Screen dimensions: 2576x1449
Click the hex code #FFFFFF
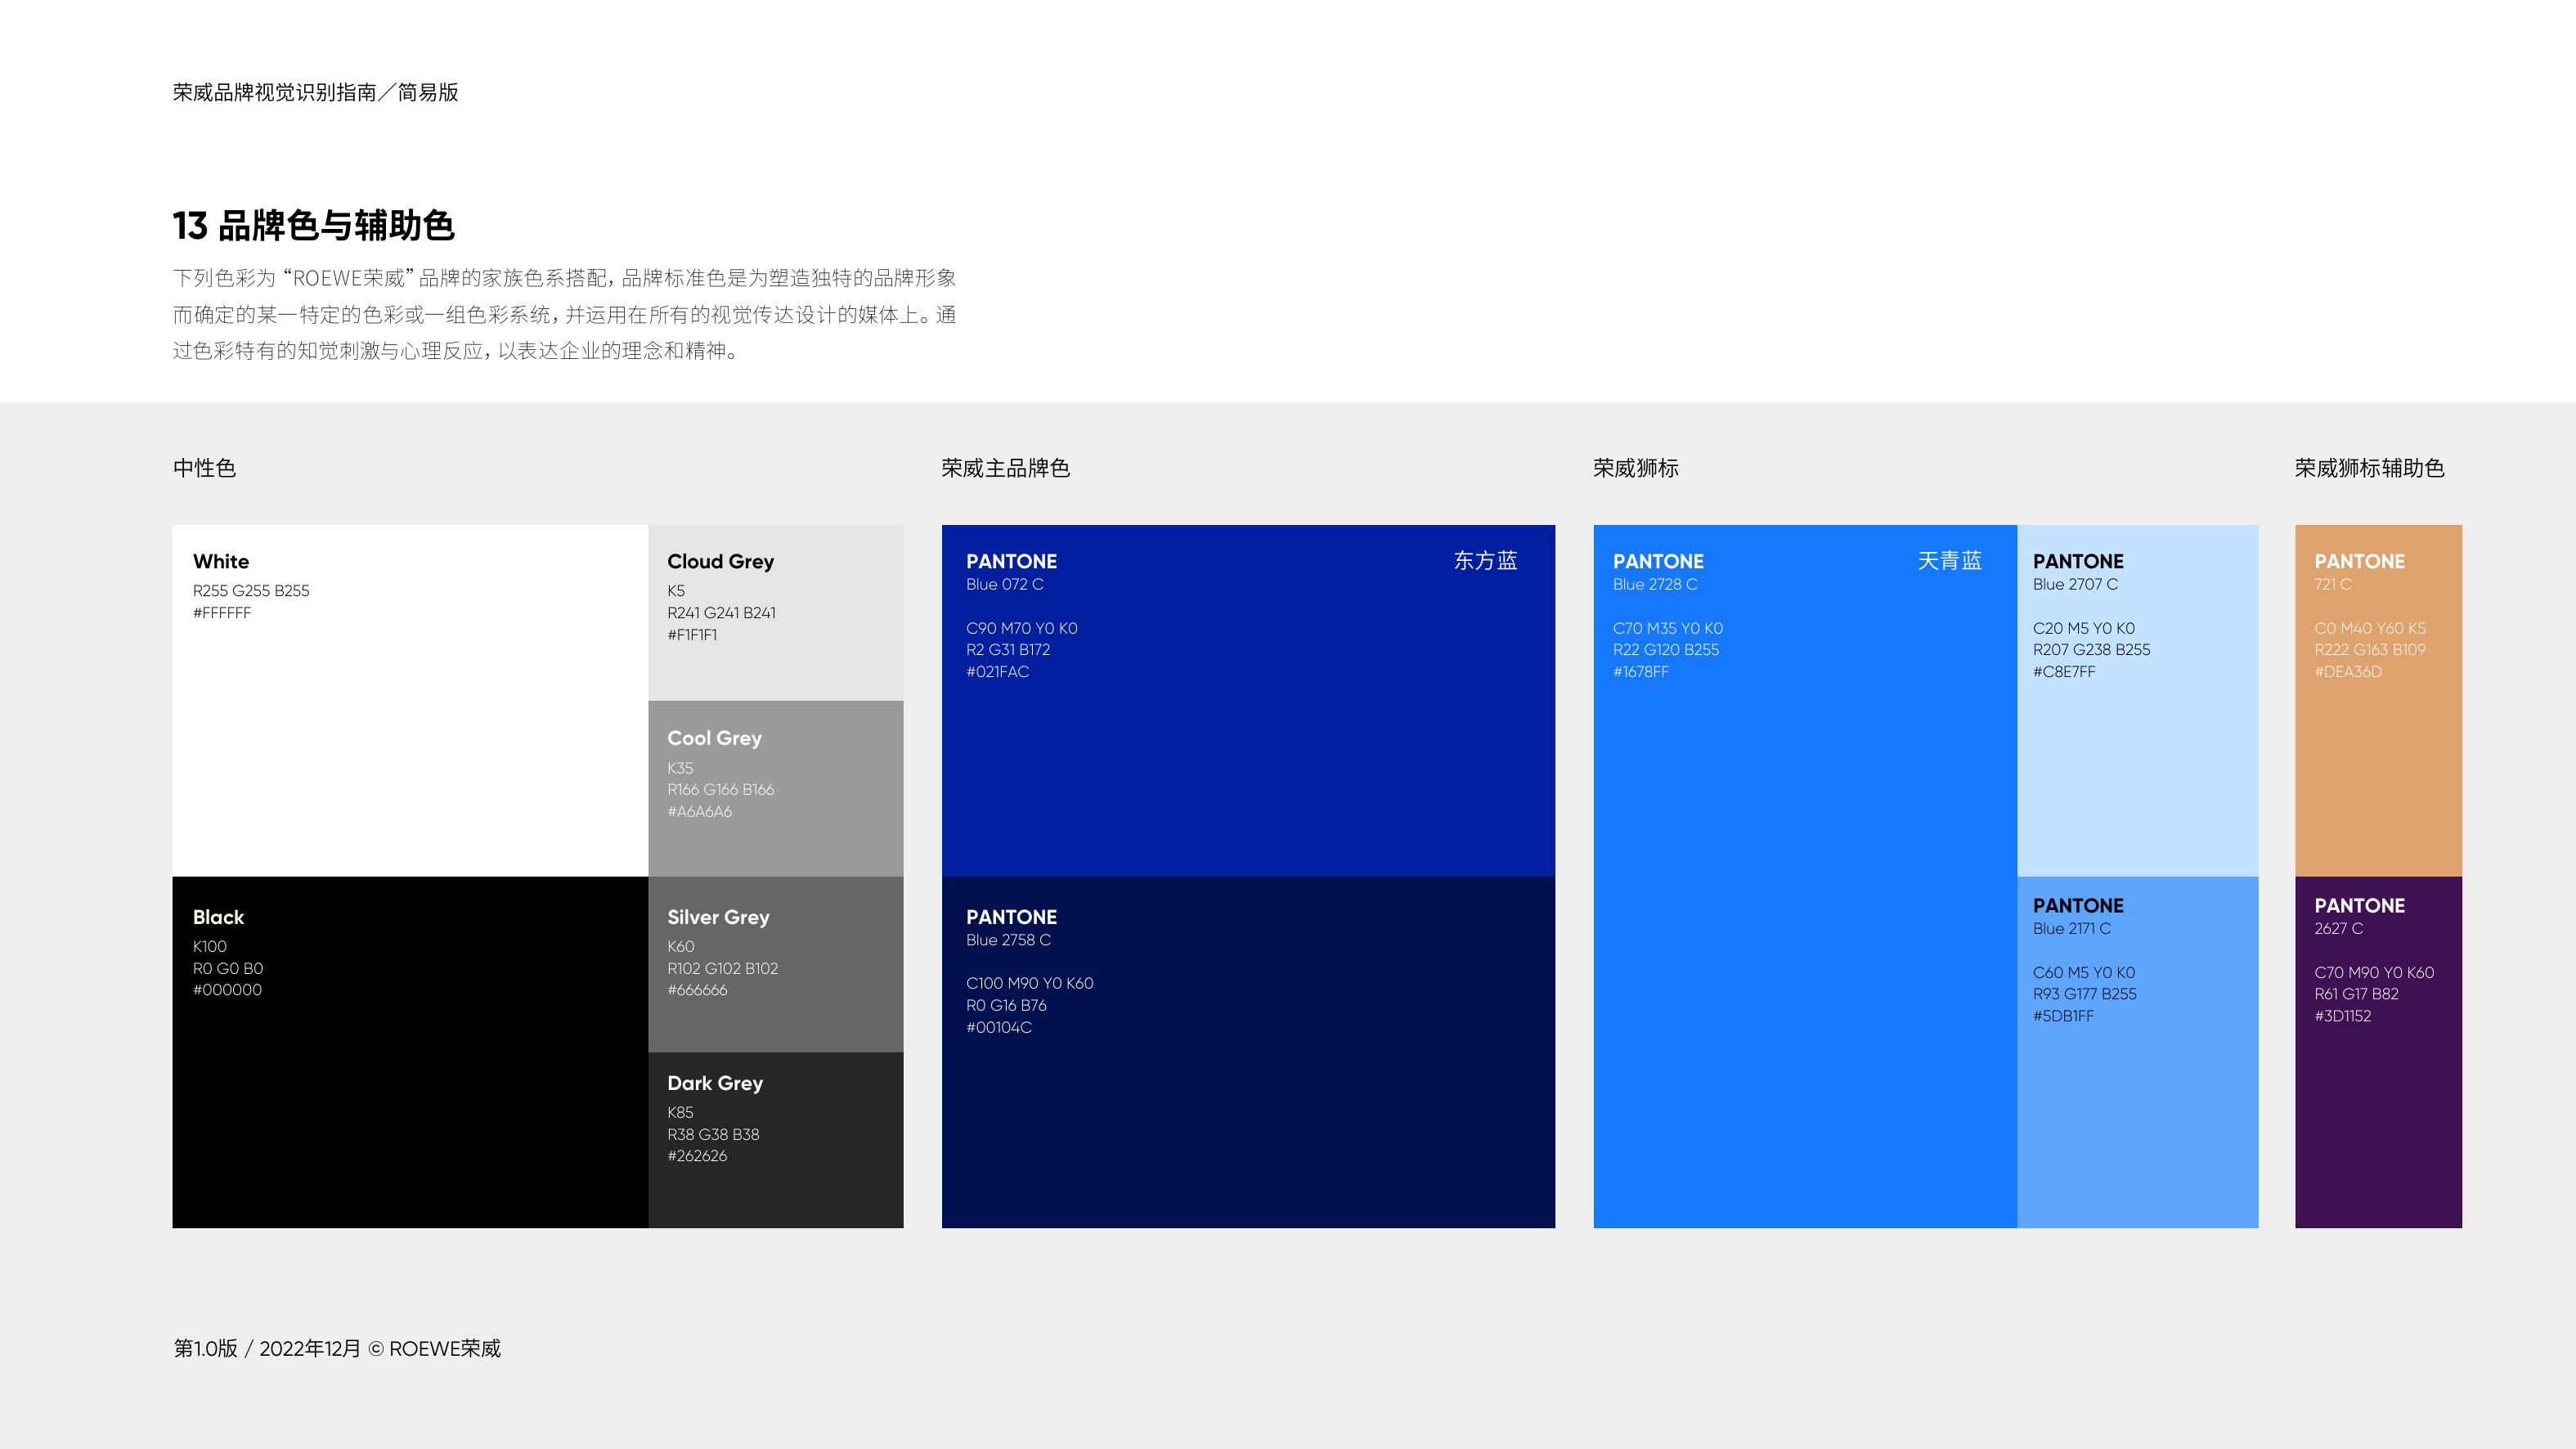(x=222, y=613)
